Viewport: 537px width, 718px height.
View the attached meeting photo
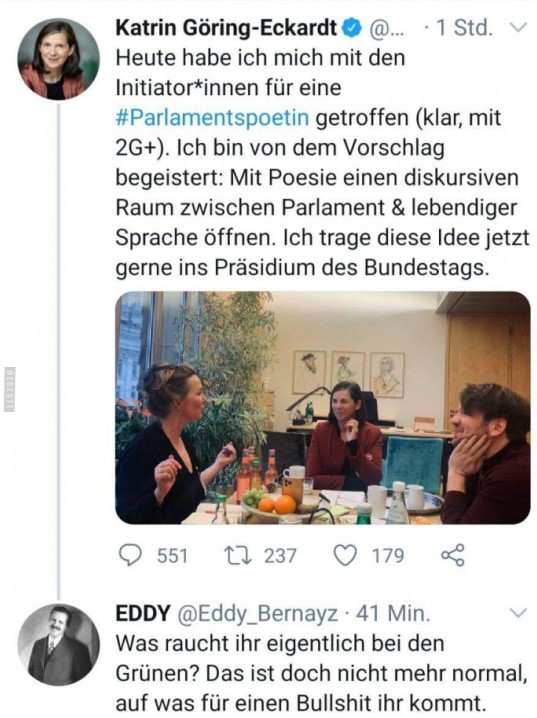(x=323, y=408)
